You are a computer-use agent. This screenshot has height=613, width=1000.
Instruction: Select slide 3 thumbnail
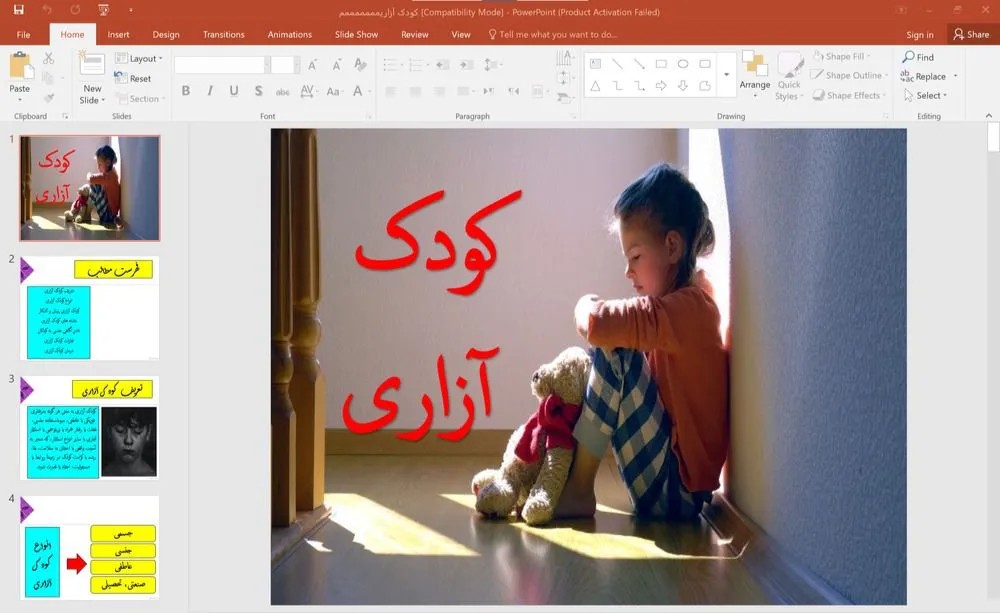(x=89, y=427)
